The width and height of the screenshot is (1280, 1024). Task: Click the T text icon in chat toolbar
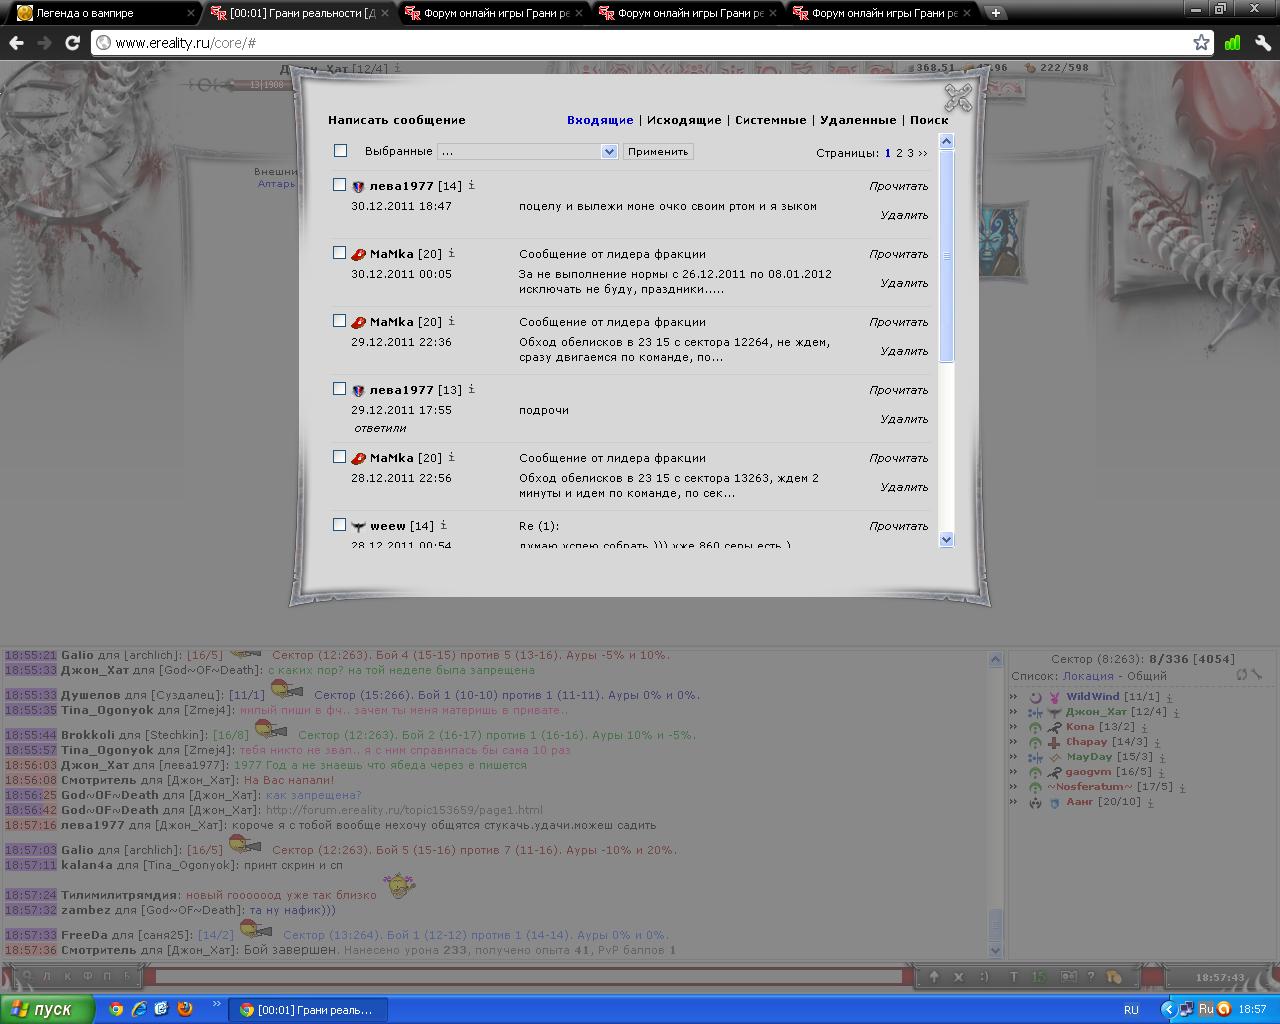[1013, 977]
